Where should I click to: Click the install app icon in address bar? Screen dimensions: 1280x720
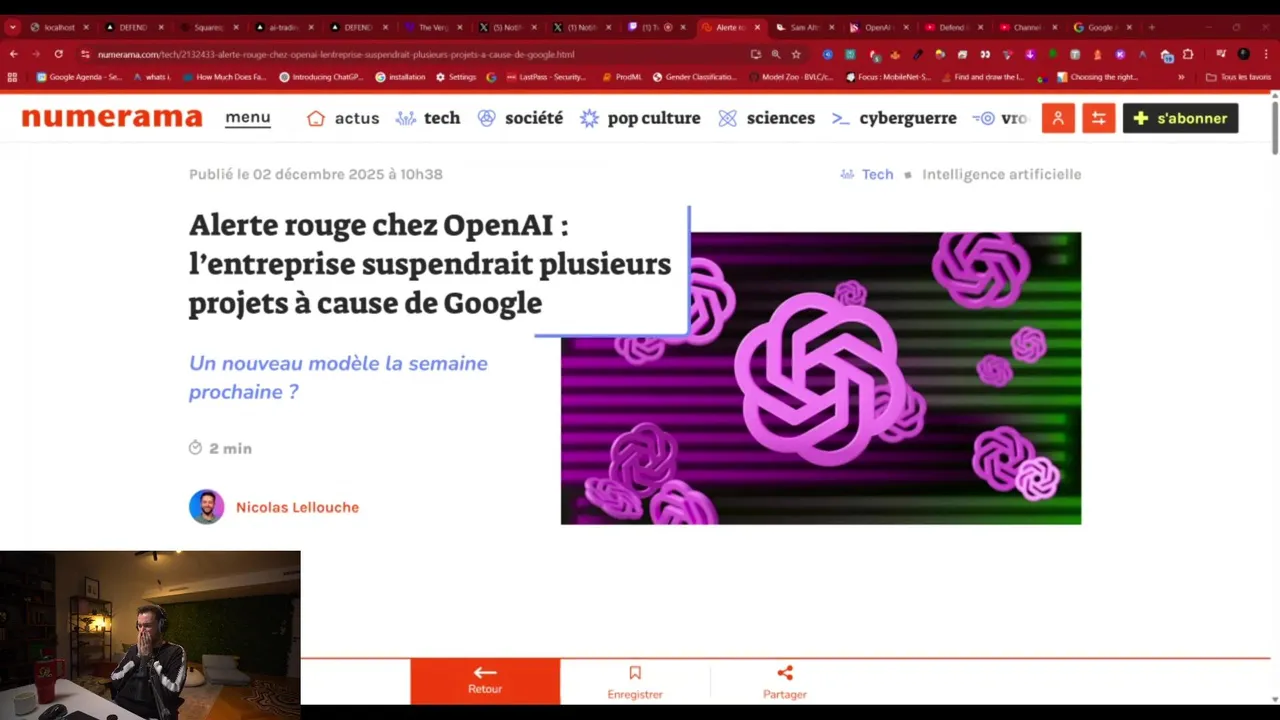coord(755,54)
